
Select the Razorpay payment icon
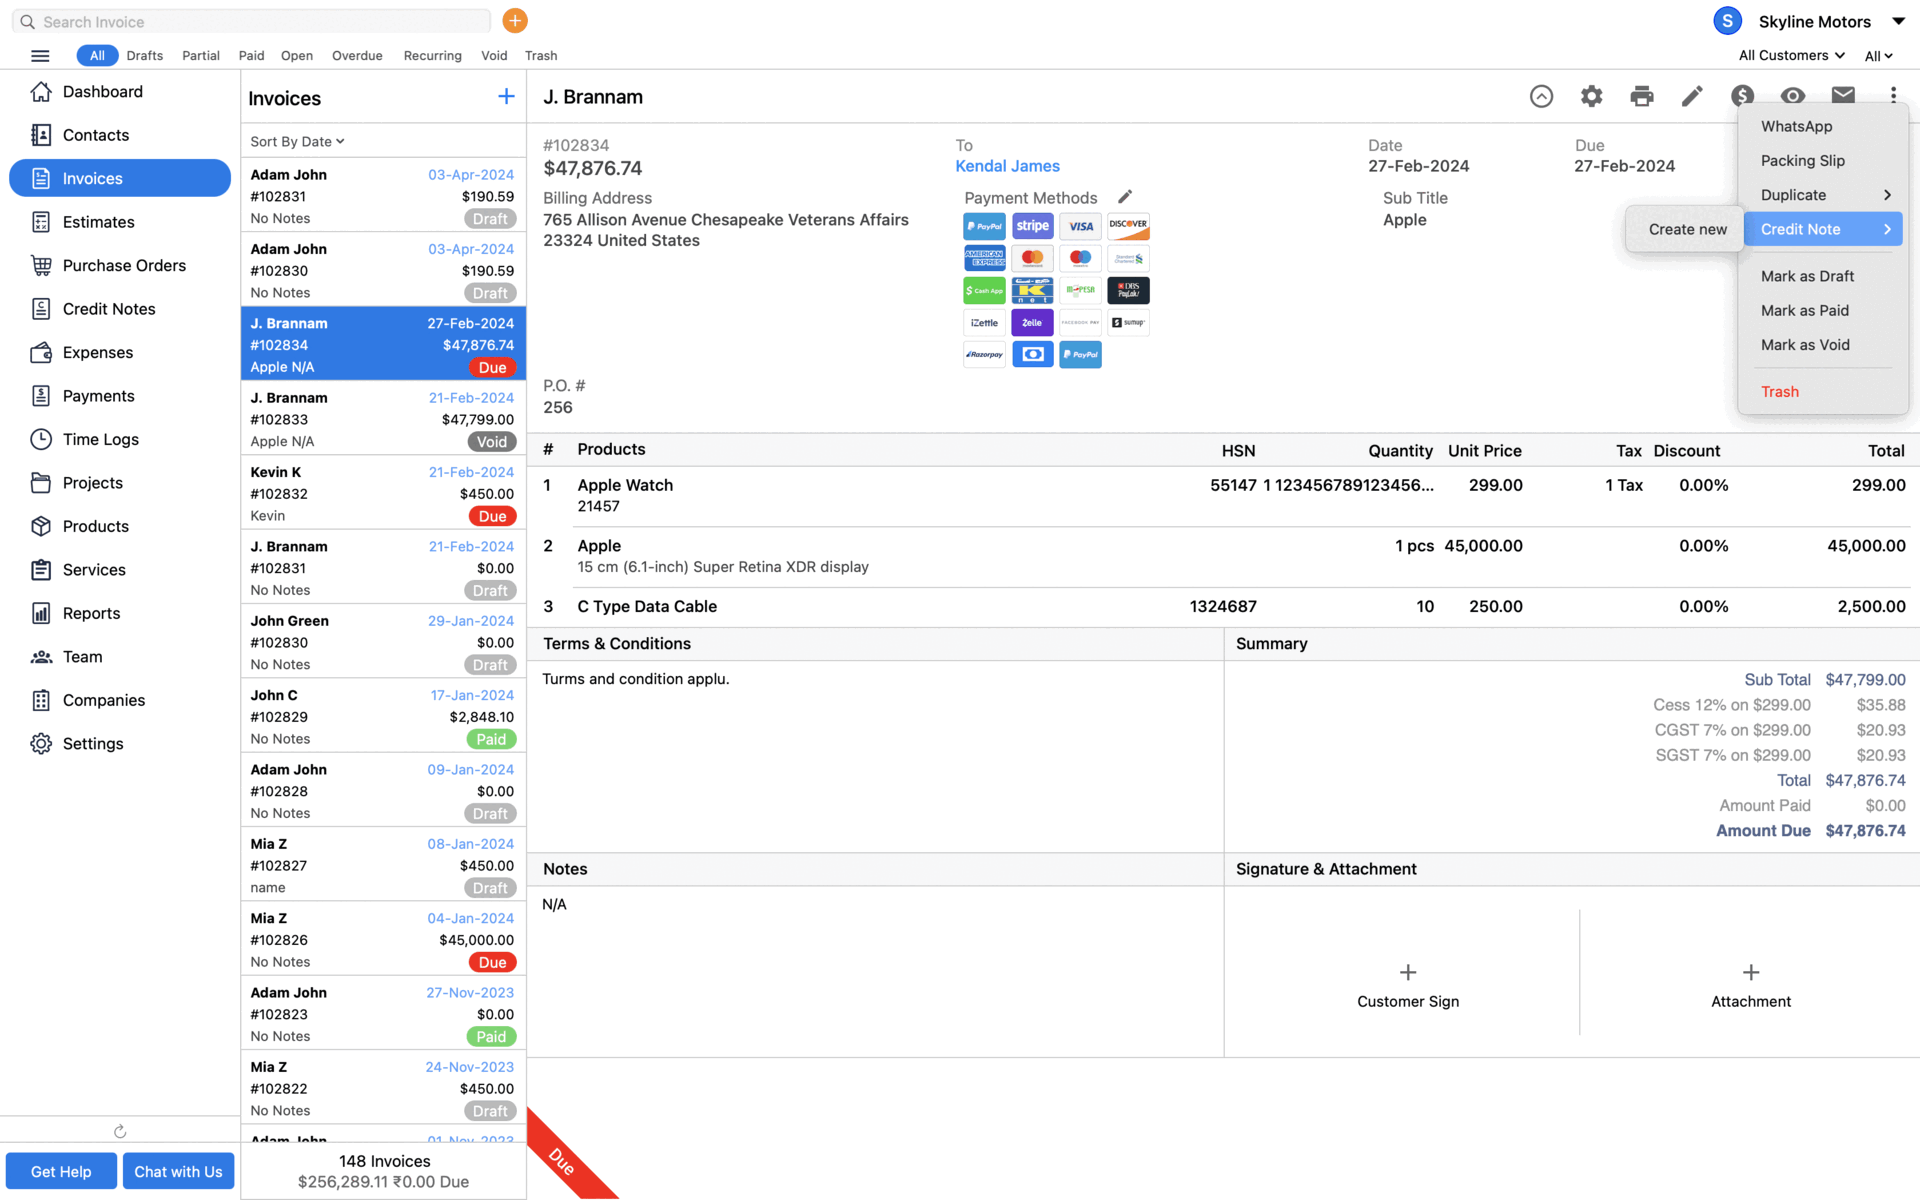click(984, 354)
